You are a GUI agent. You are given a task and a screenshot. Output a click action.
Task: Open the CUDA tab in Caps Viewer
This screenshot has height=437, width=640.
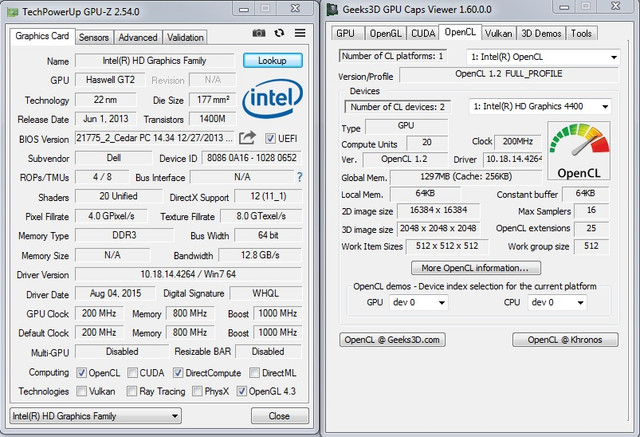click(x=423, y=33)
